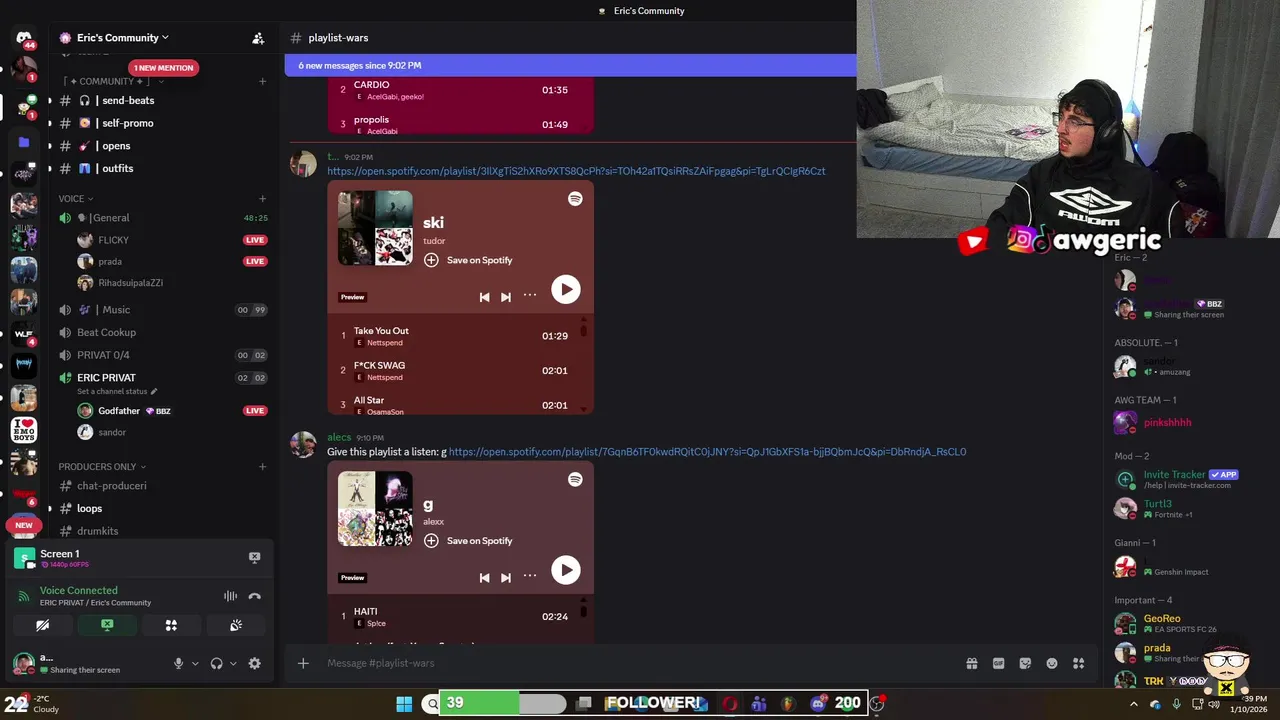Click the ski playlist track list scrollbar
Viewport: 1280px width, 720px height.
[x=583, y=330]
